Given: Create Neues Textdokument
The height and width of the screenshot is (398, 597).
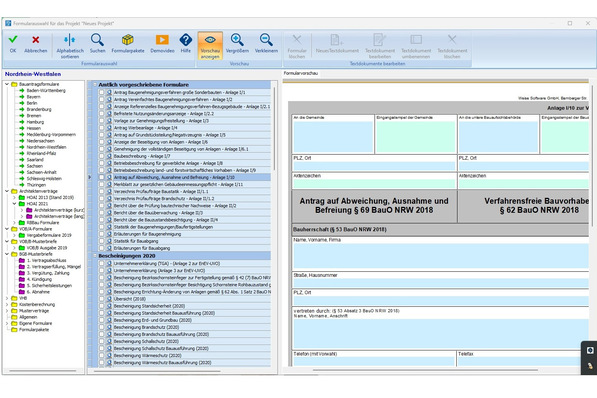Looking at the screenshot, I should coord(337,39).
